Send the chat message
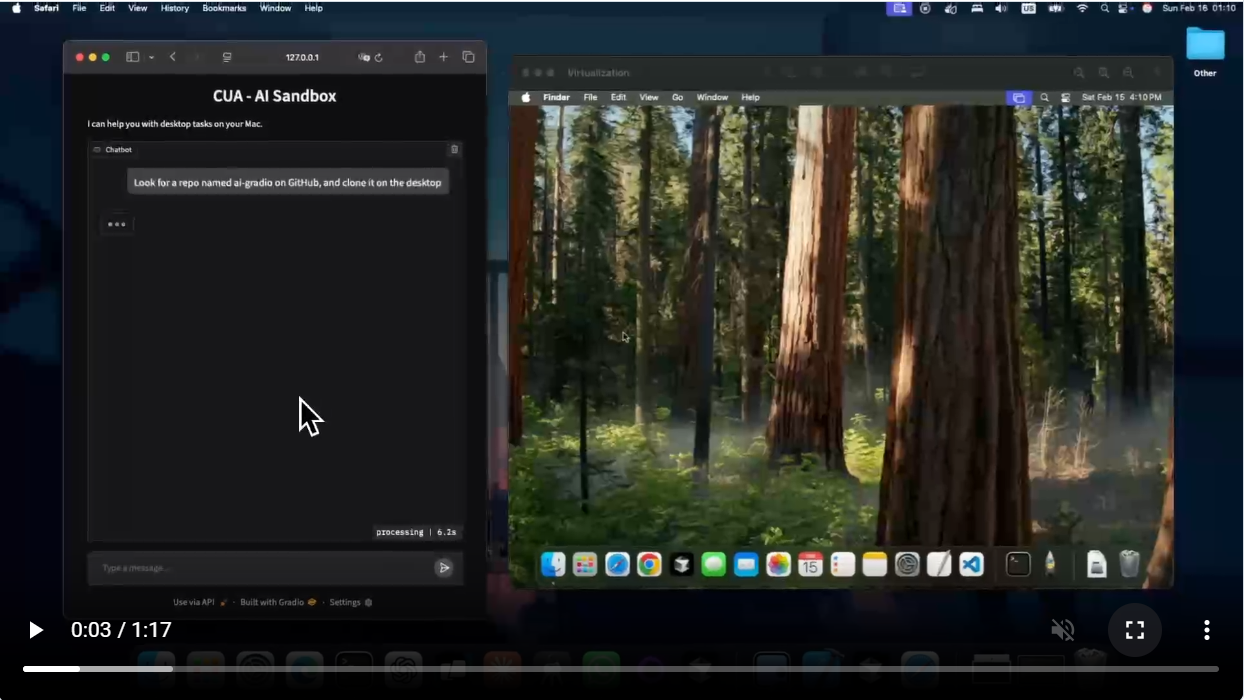The image size is (1244, 700). click(x=444, y=568)
